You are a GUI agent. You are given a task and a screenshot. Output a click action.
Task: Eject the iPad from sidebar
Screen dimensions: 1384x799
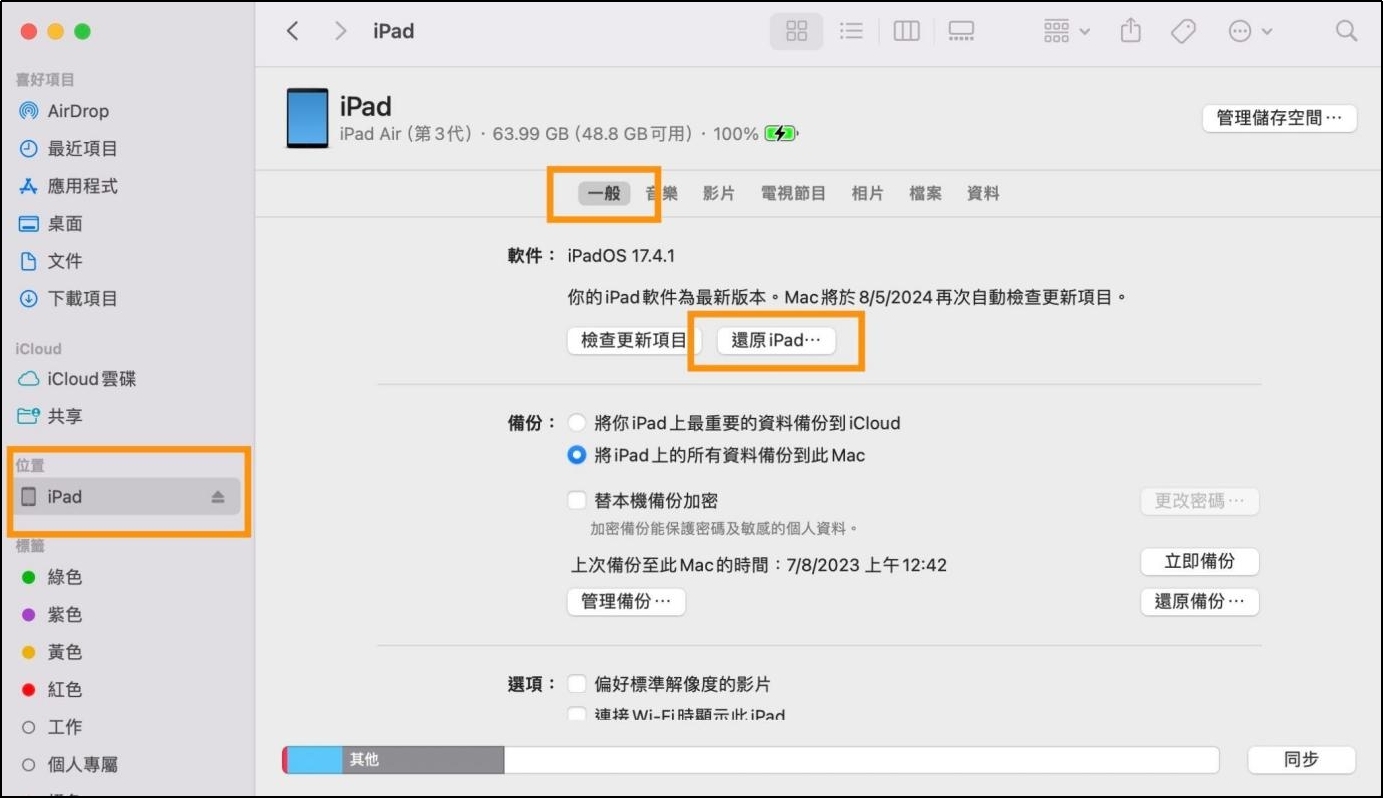tap(218, 497)
